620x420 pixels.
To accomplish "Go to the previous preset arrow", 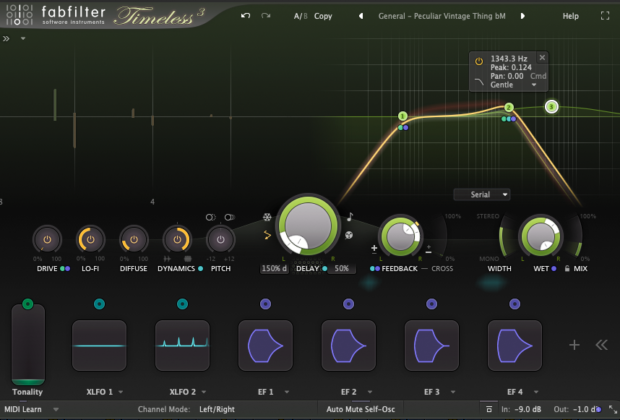I will coord(361,16).
